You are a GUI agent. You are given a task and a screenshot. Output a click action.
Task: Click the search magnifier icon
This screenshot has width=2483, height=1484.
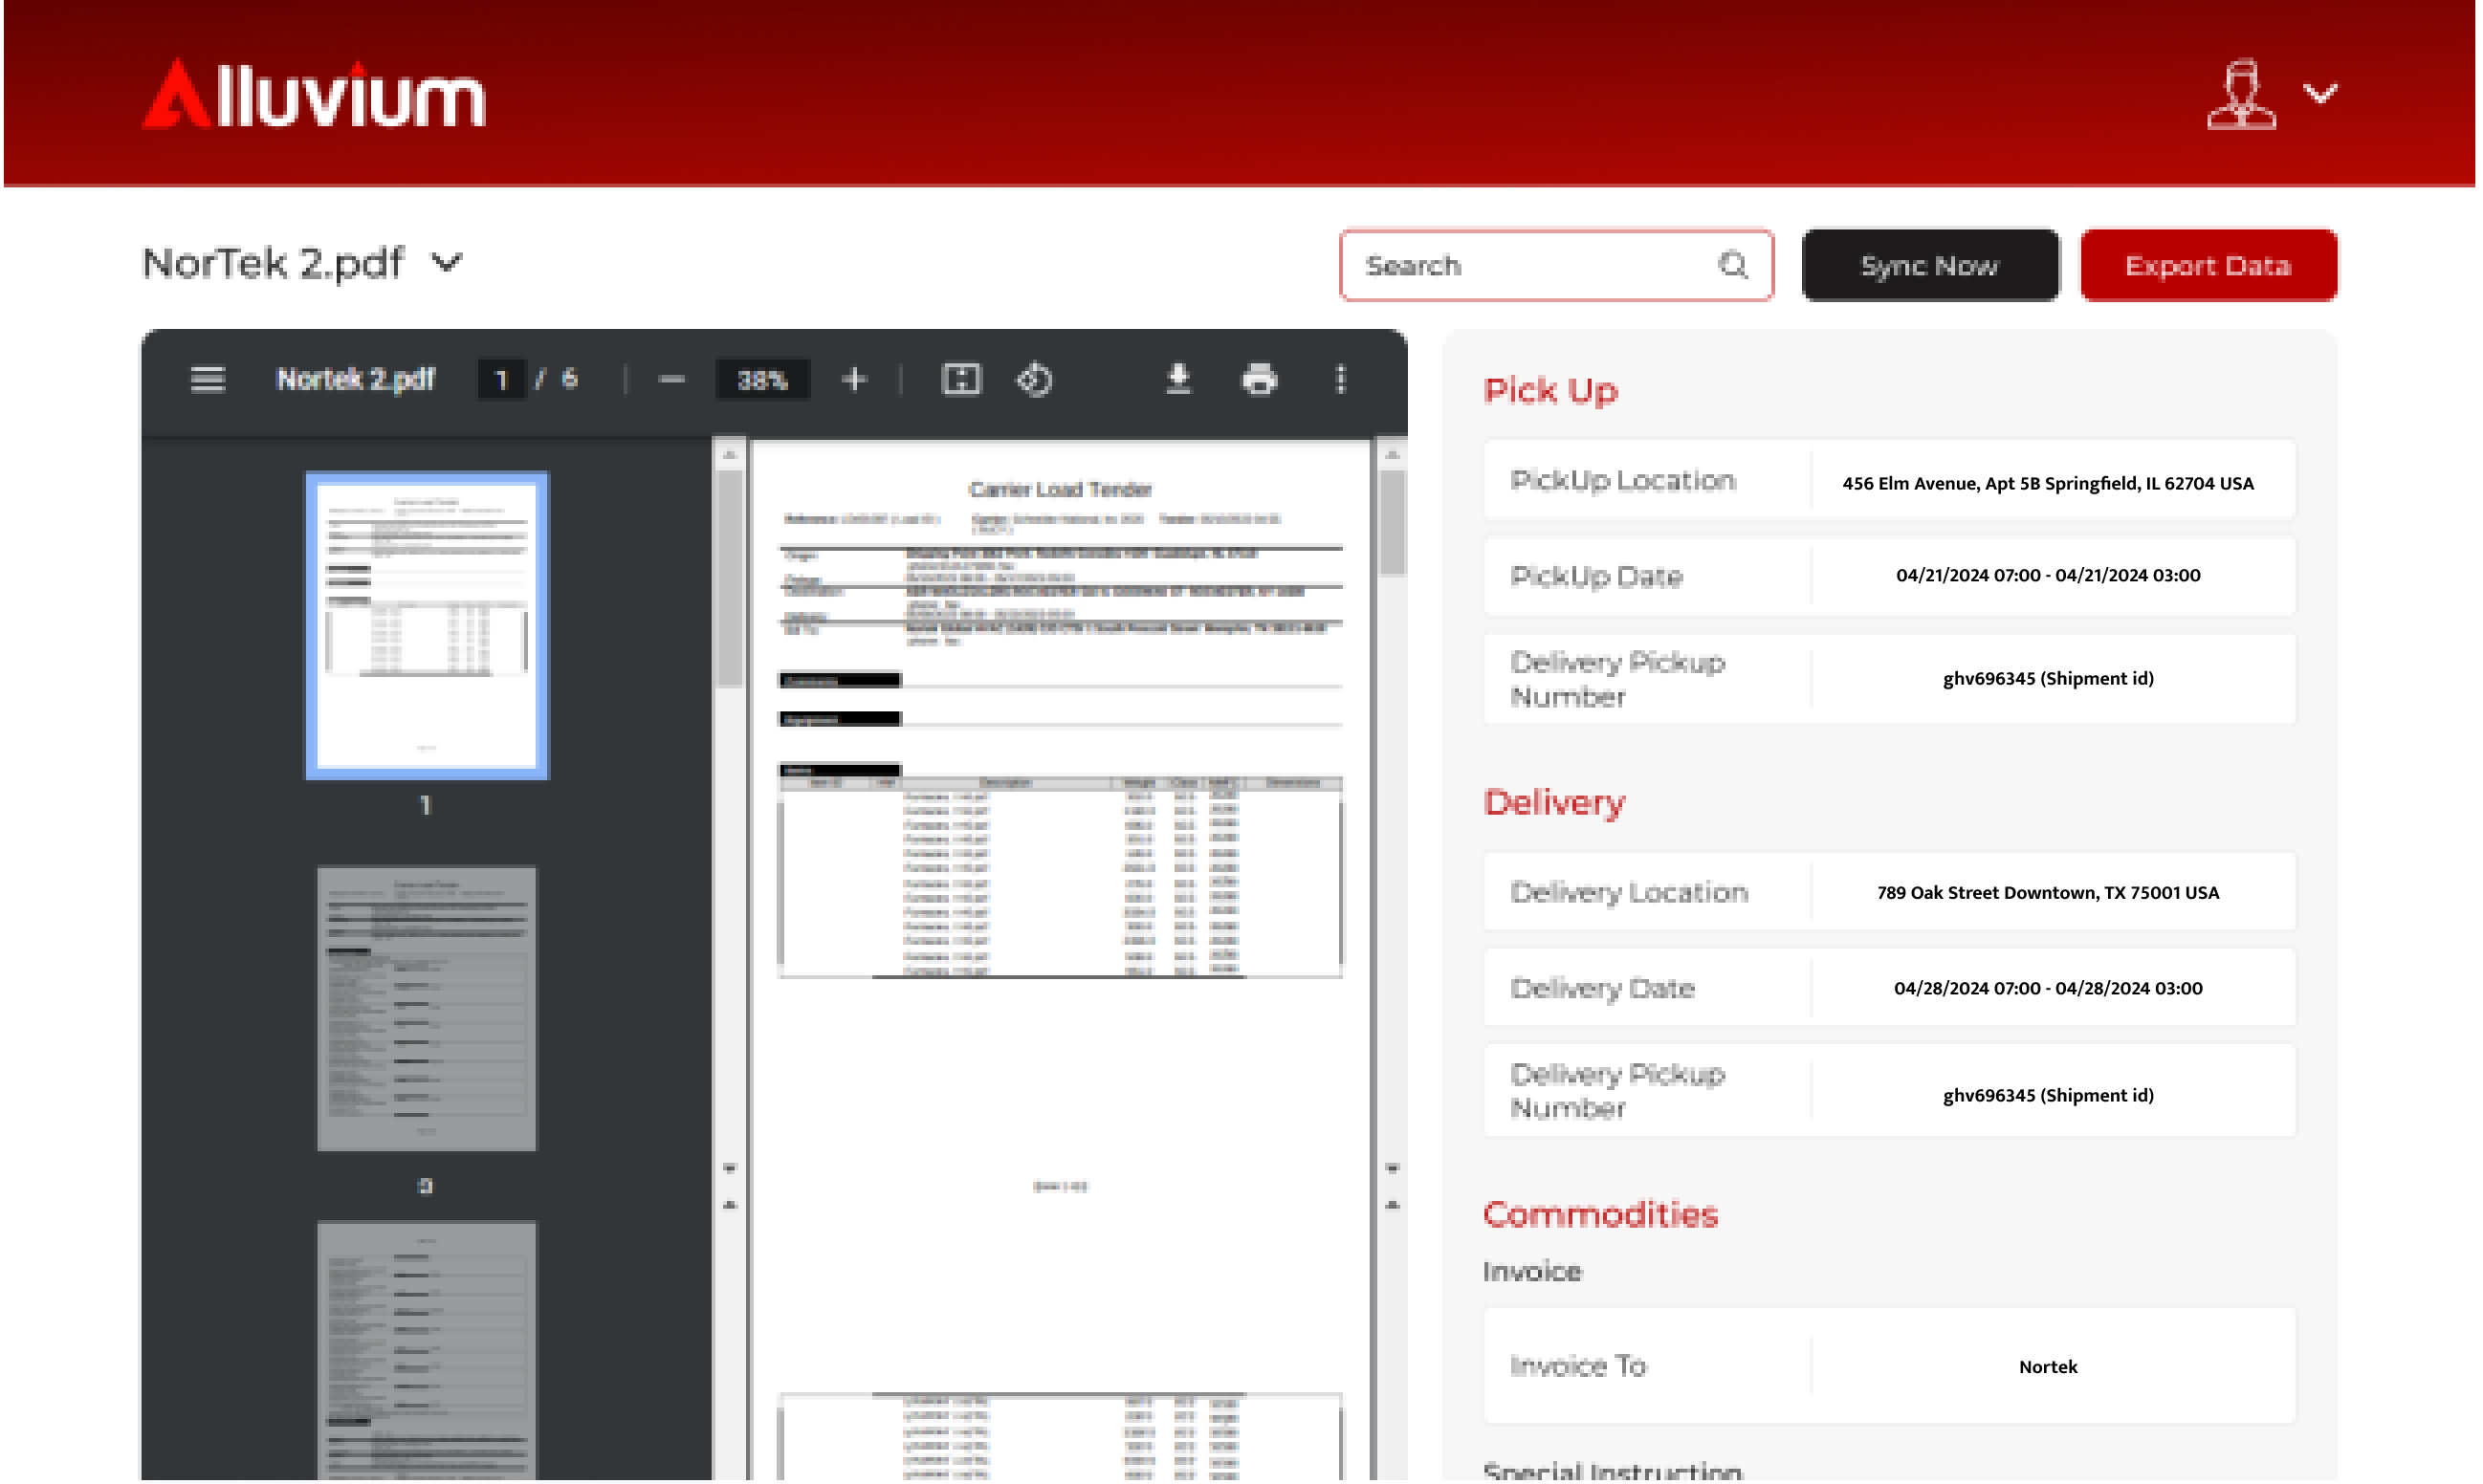click(1732, 265)
